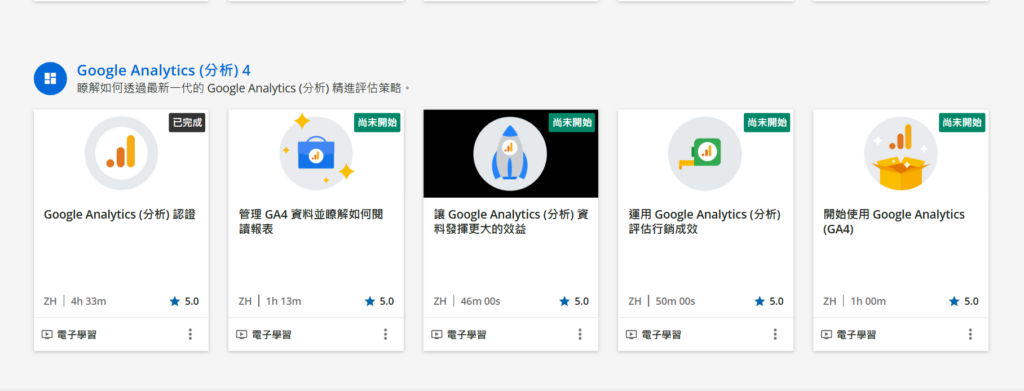Open the yellow box thumbnail for 開始使用 Google Analytics

point(901,153)
